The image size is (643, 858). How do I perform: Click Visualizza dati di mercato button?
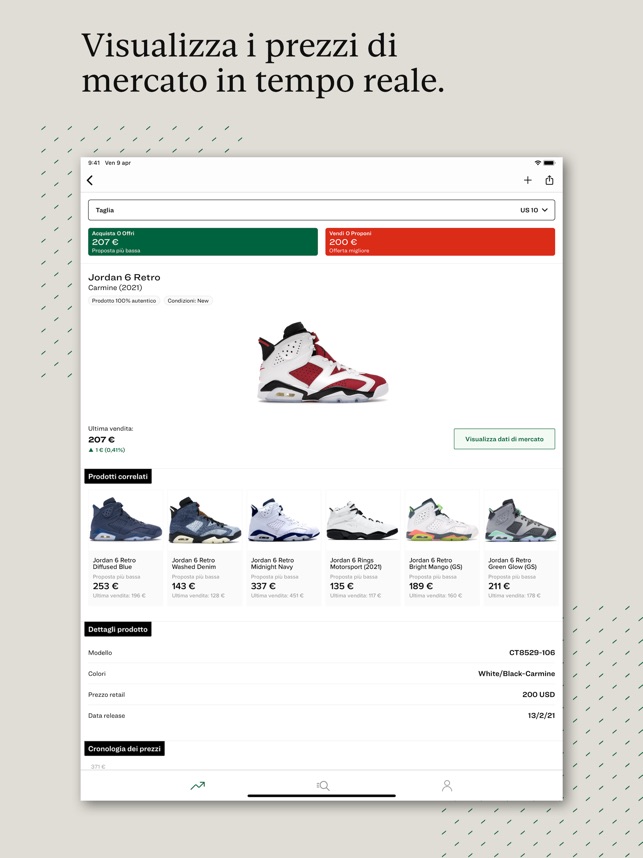(505, 439)
